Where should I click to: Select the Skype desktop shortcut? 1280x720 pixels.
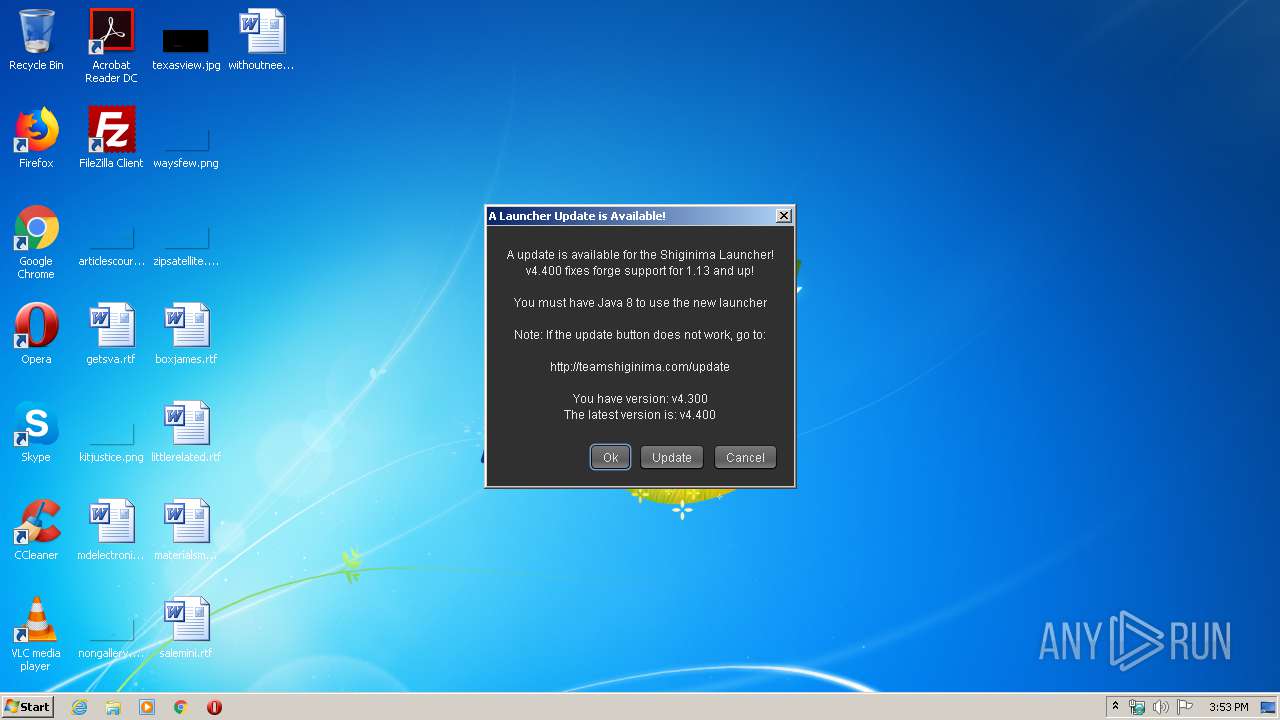(36, 432)
